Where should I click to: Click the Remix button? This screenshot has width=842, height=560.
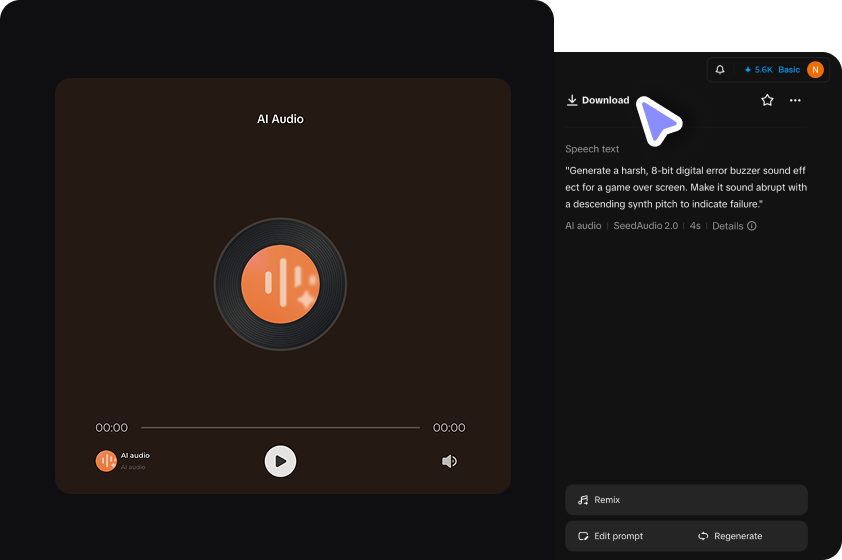pos(686,500)
